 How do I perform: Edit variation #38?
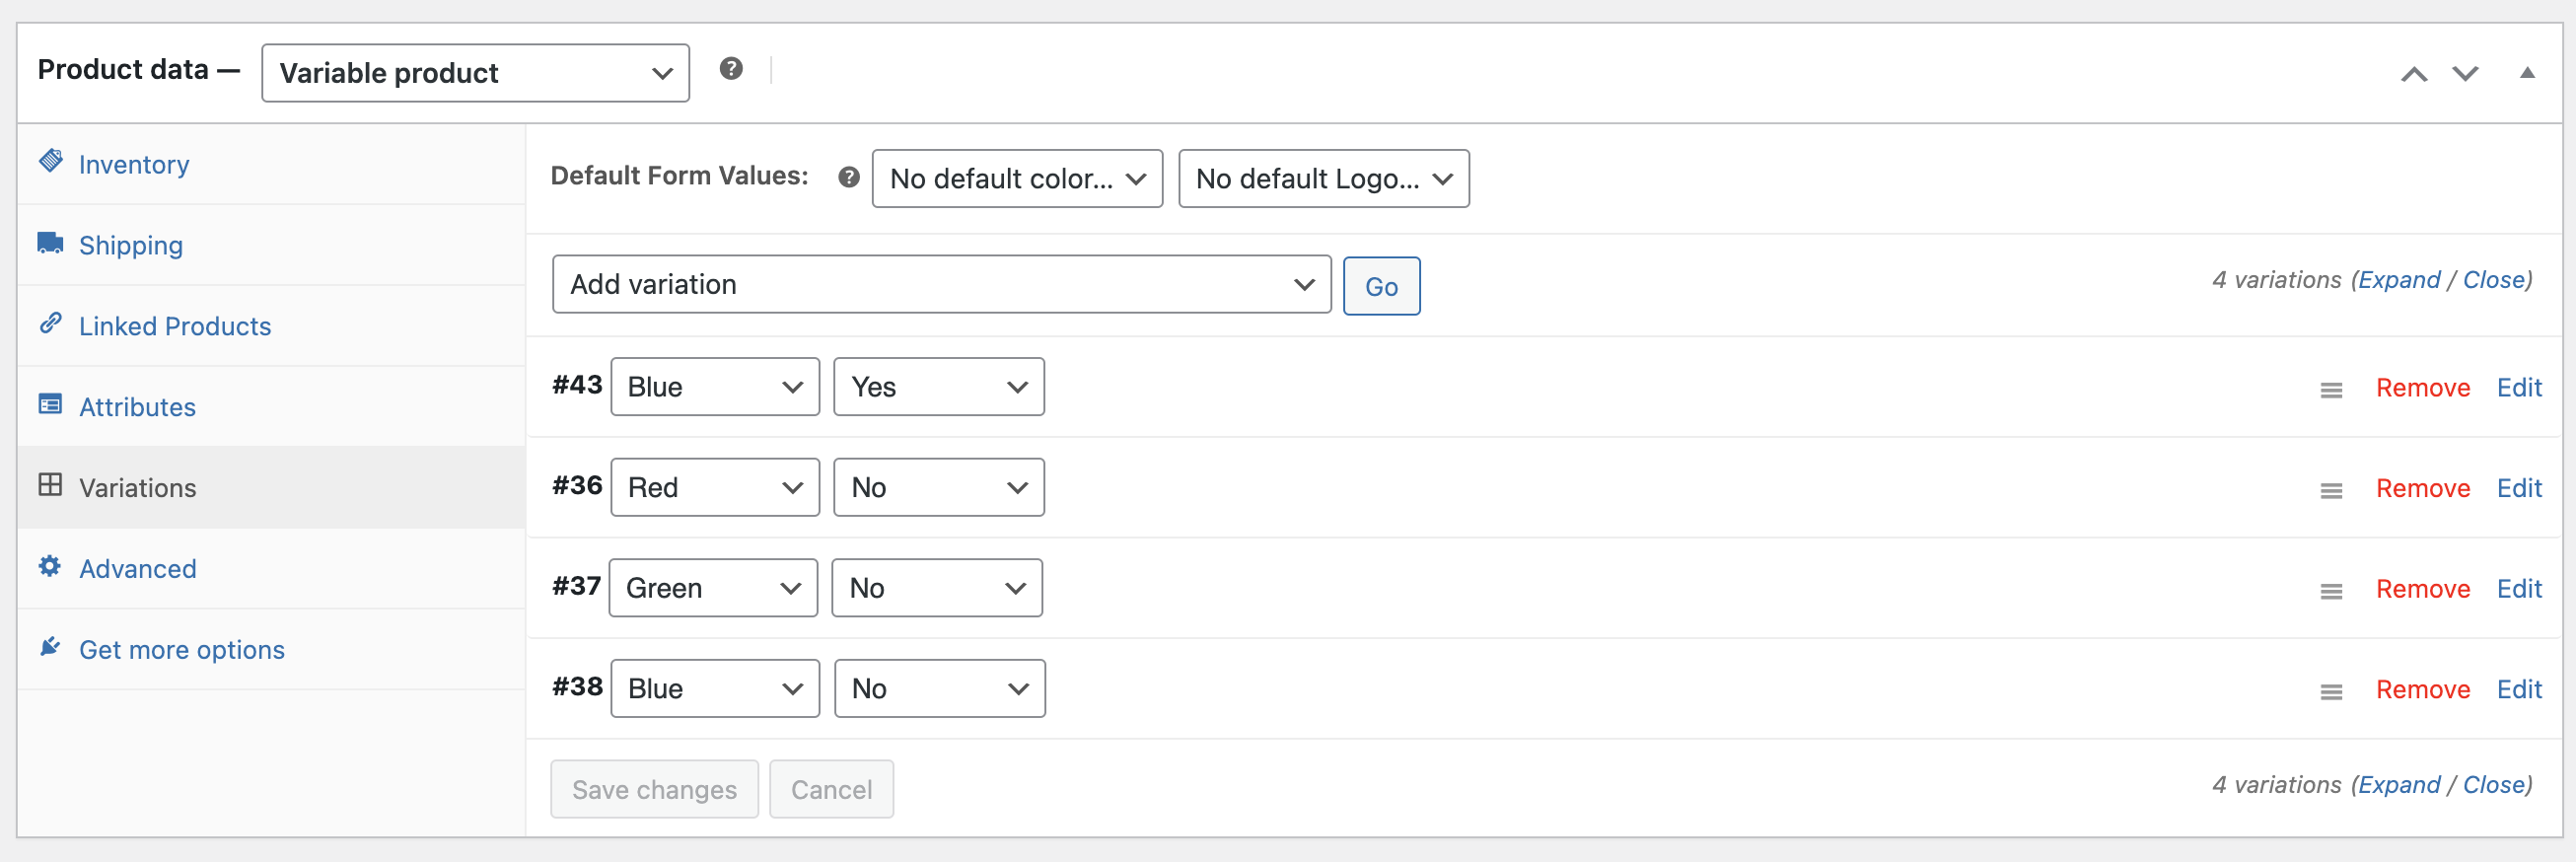pos(2518,690)
